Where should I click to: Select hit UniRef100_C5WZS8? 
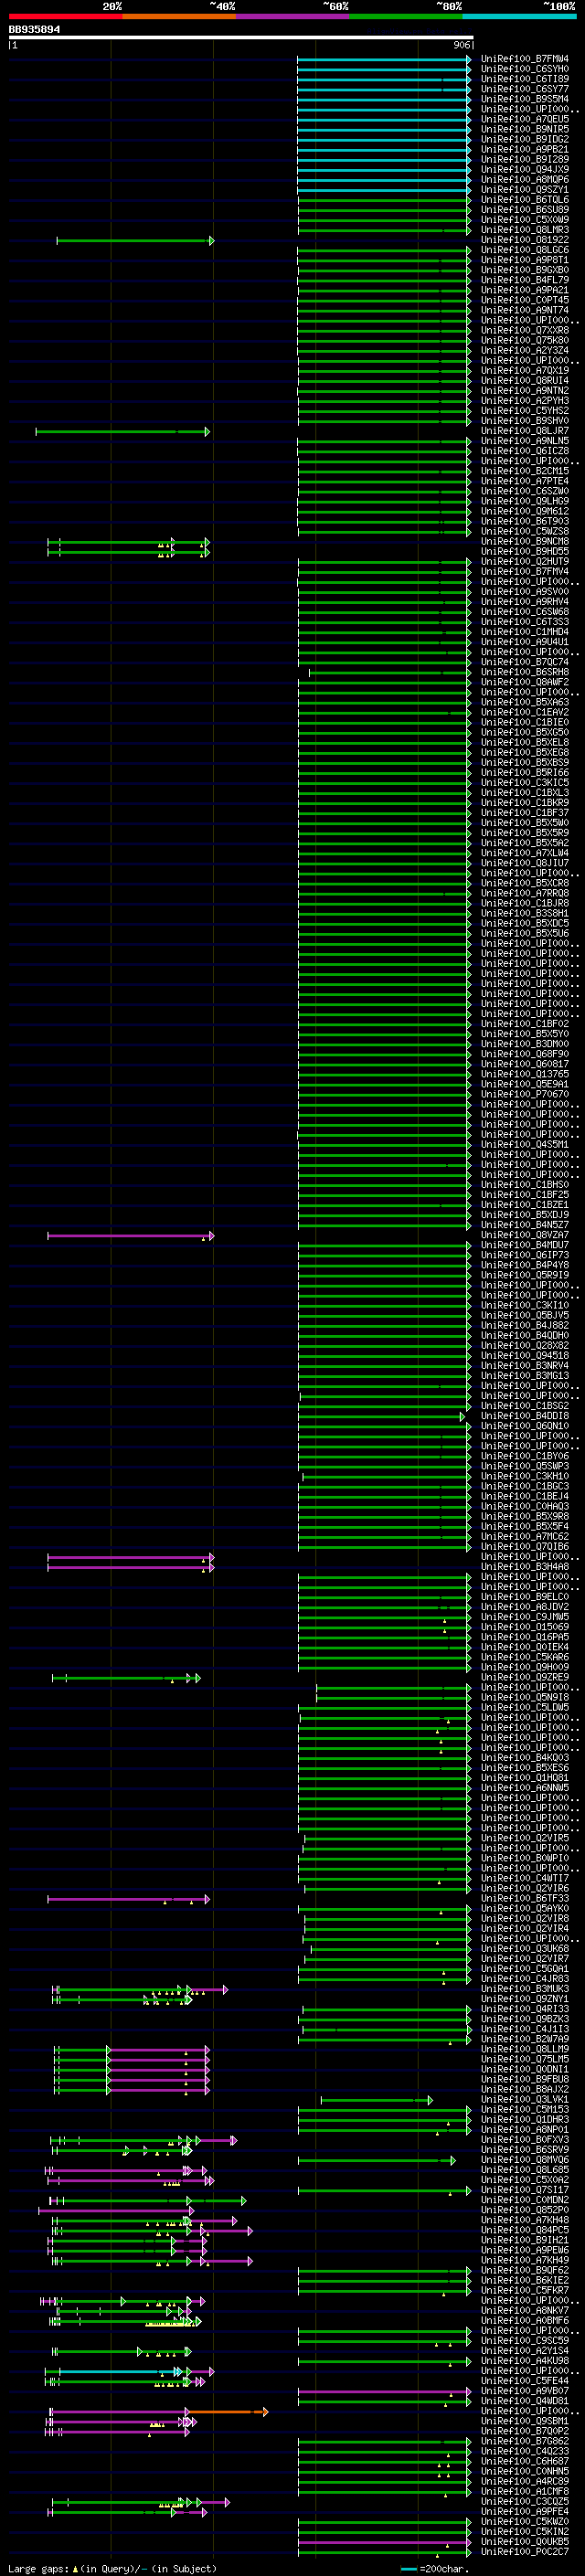pos(525,531)
